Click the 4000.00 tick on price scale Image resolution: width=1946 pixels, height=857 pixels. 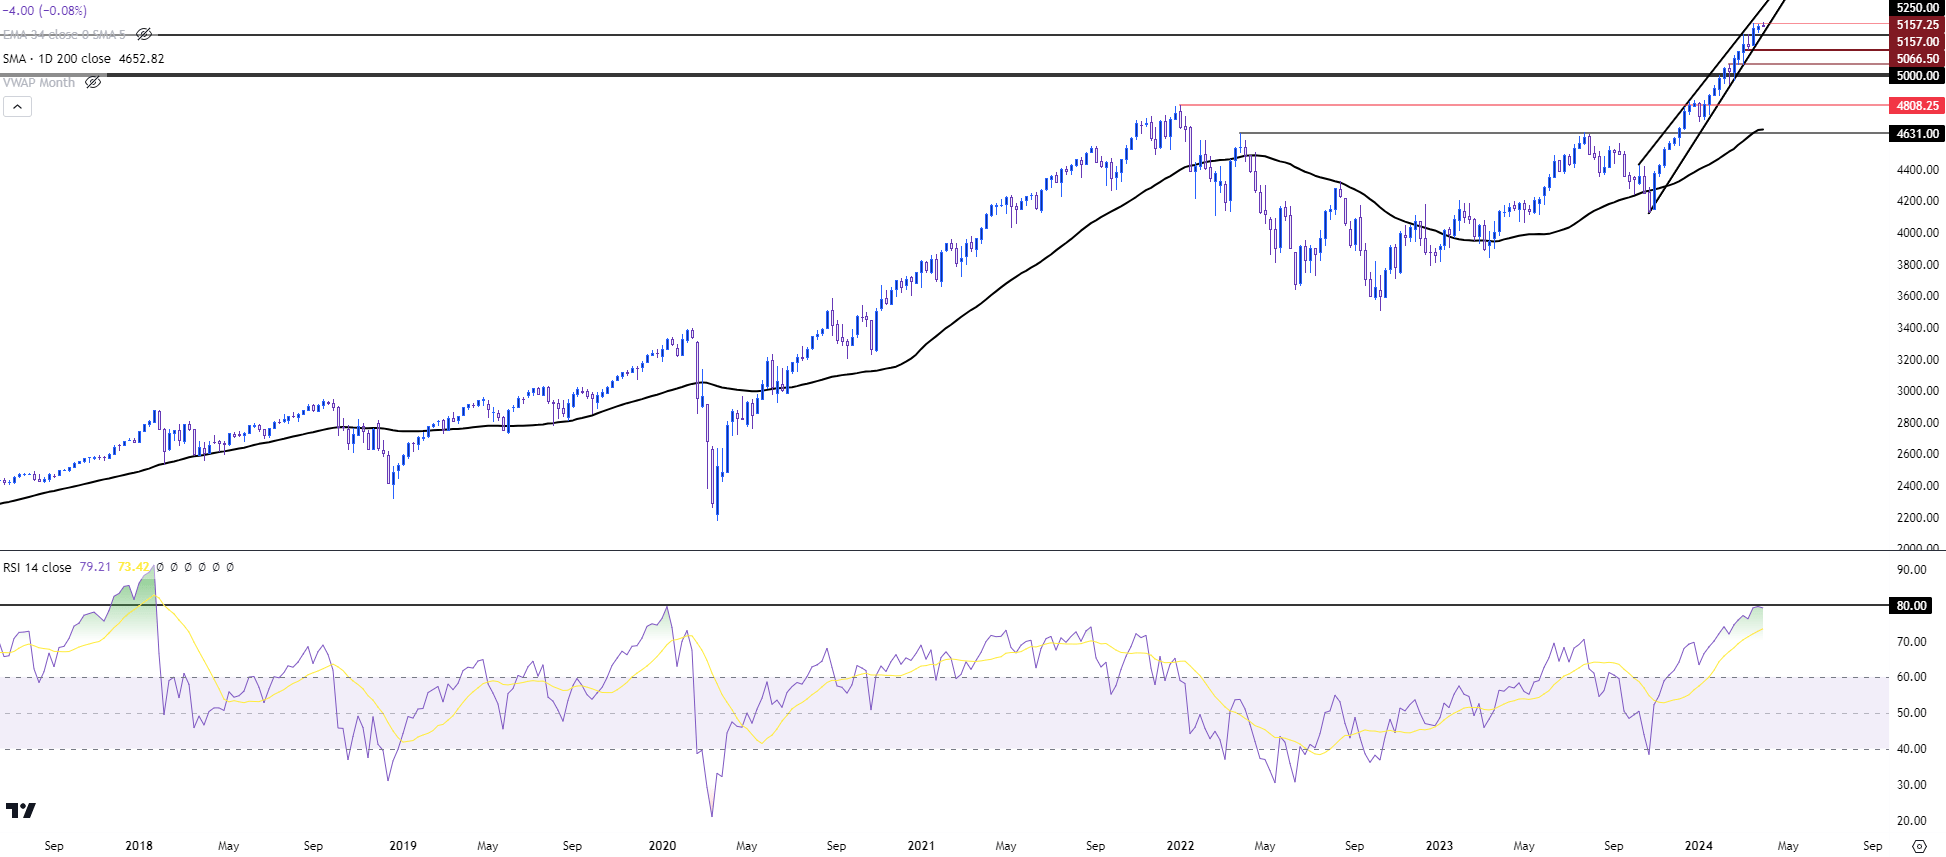1917,233
